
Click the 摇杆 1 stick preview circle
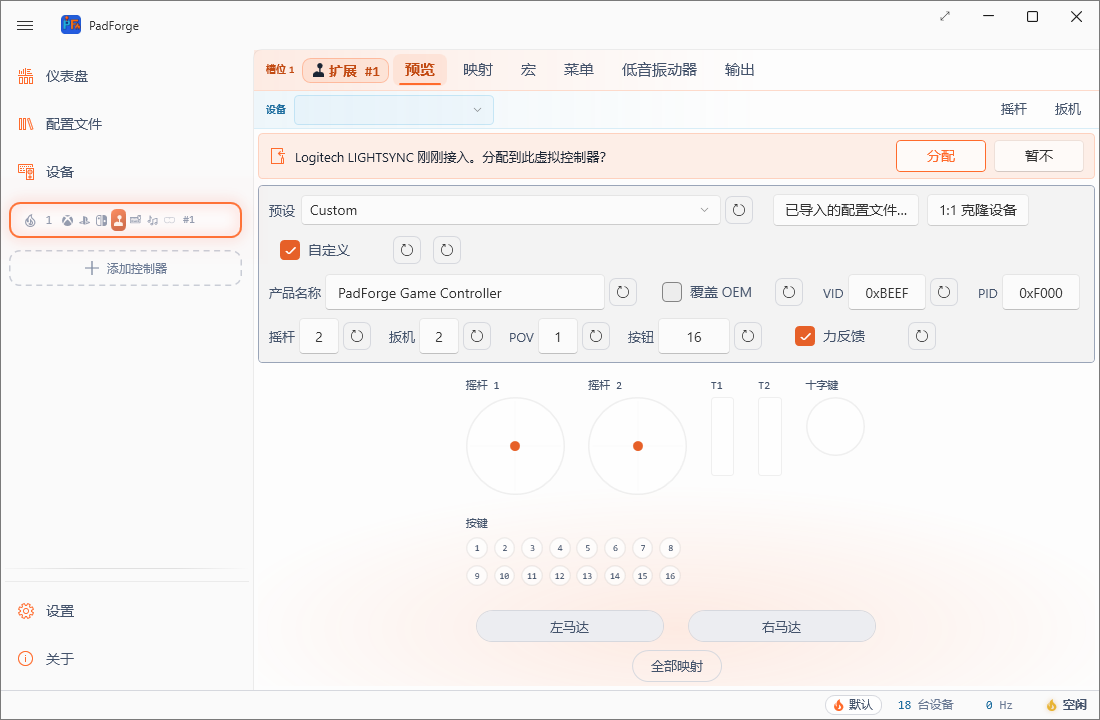click(x=515, y=446)
